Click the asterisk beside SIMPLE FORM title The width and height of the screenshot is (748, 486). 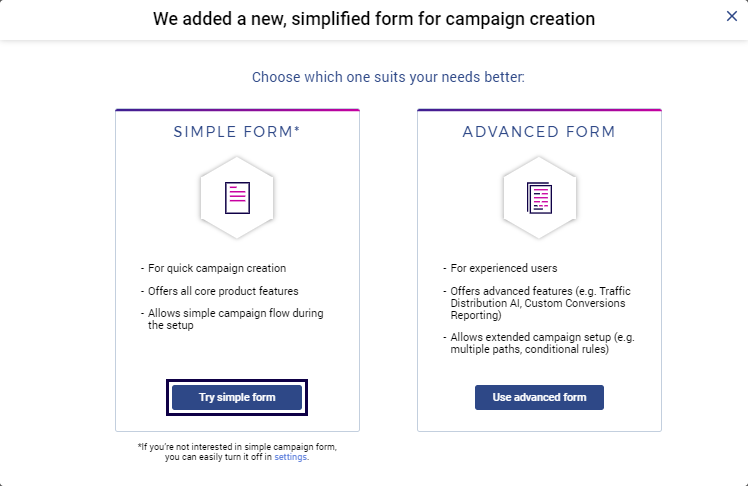(x=297, y=130)
